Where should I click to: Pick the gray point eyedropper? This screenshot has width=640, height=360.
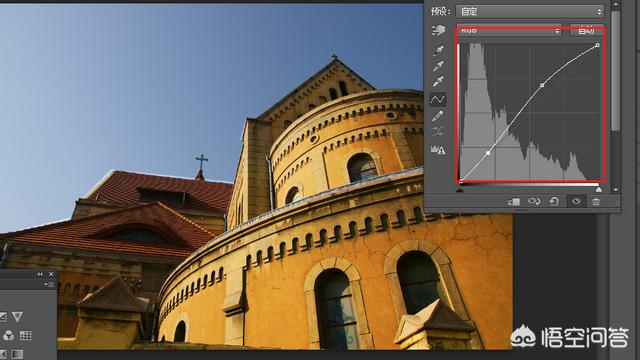(x=438, y=65)
